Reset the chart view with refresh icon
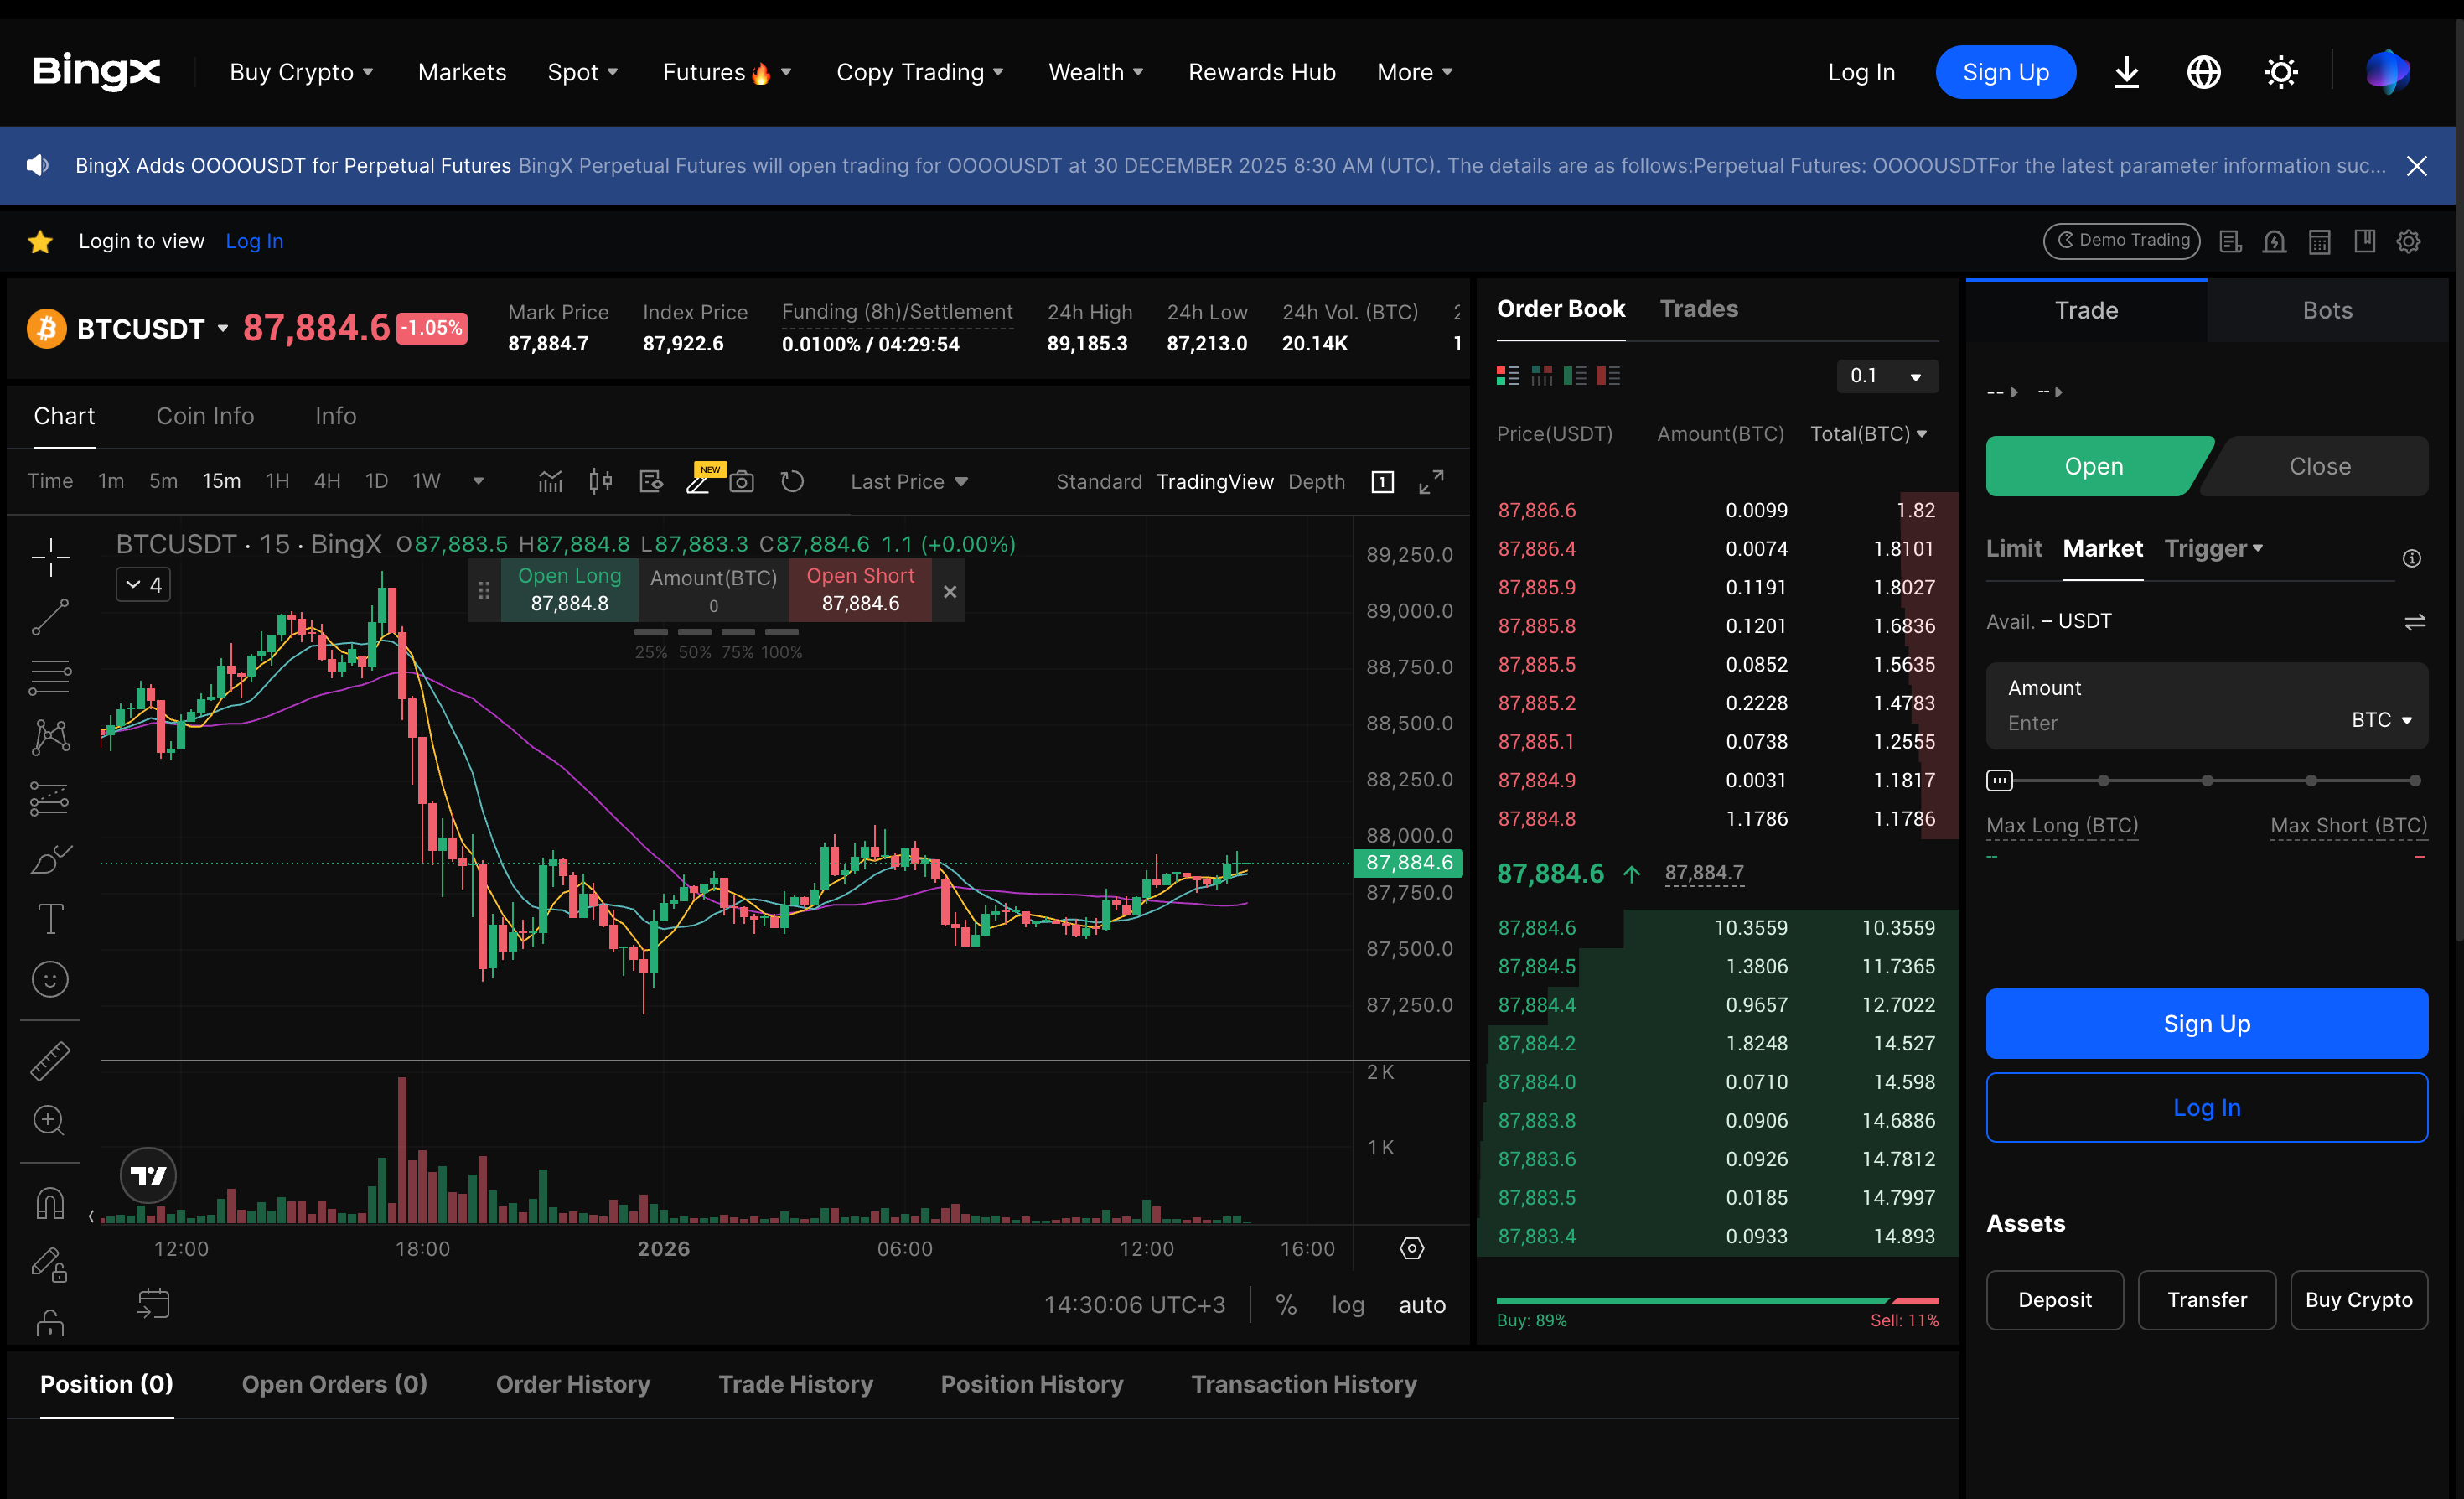This screenshot has height=1499, width=2464. point(793,481)
